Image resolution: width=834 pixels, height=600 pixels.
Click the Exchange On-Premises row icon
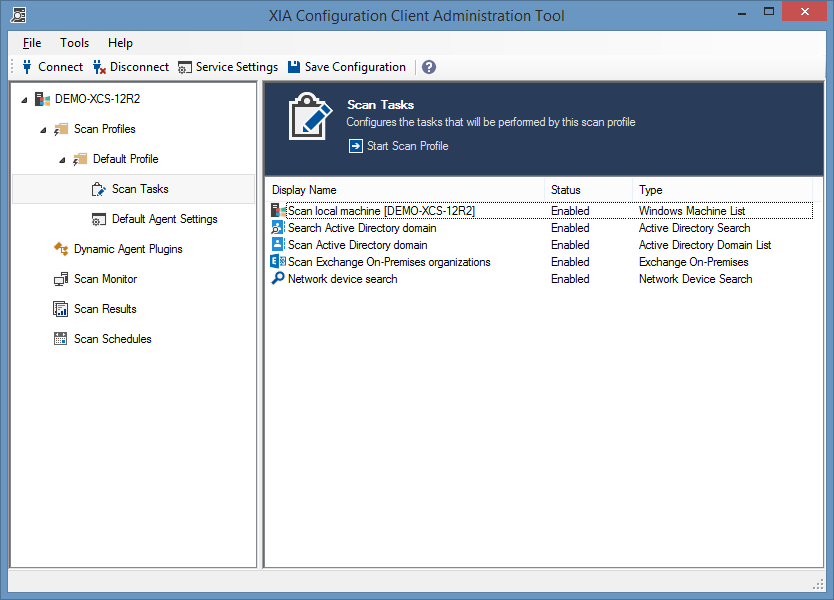click(x=278, y=262)
